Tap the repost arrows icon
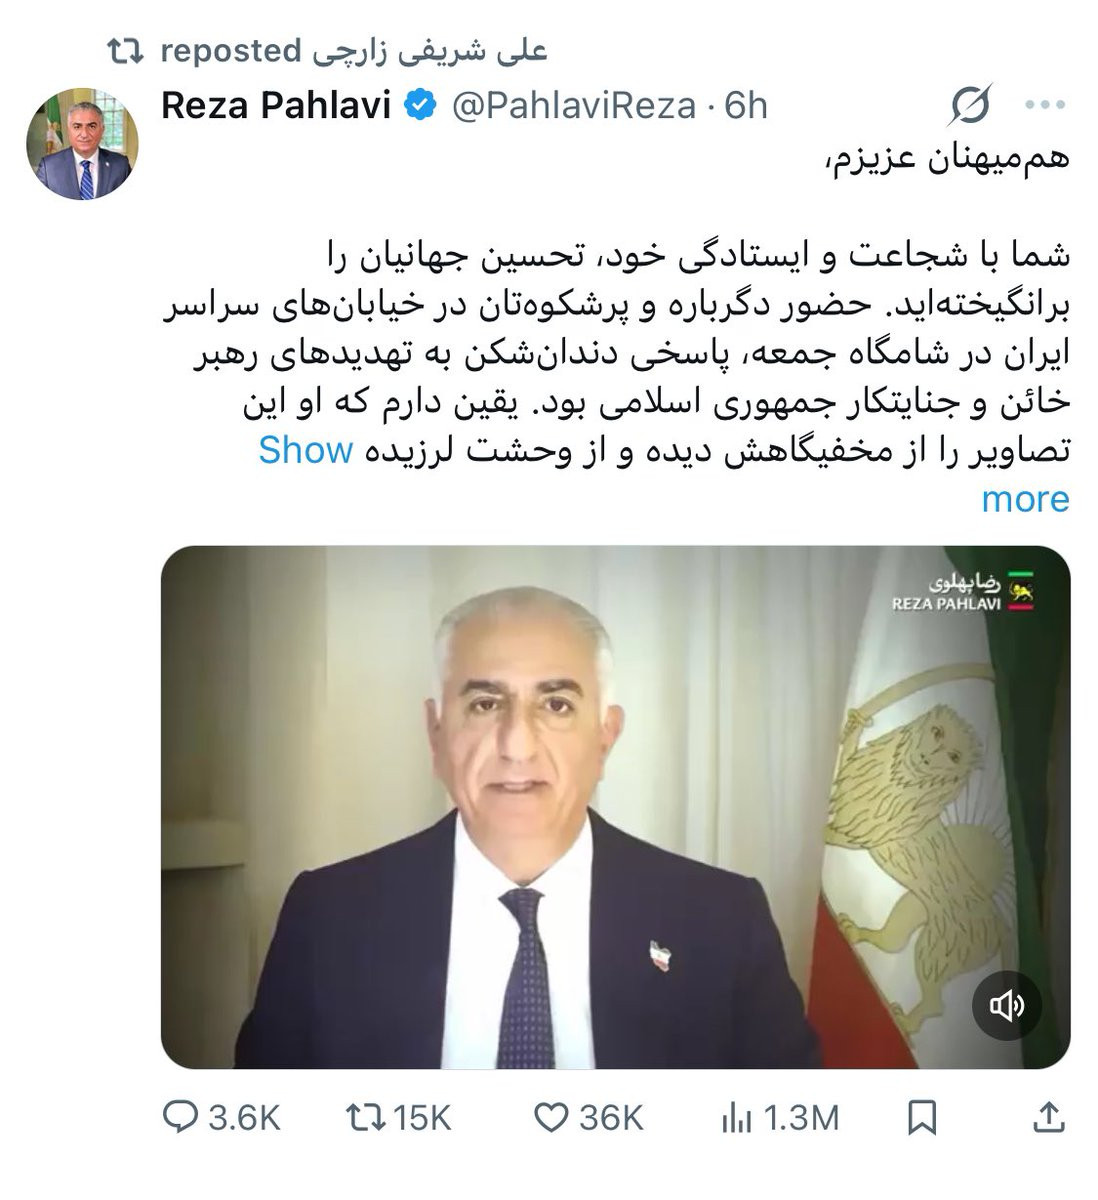 coord(364,1117)
